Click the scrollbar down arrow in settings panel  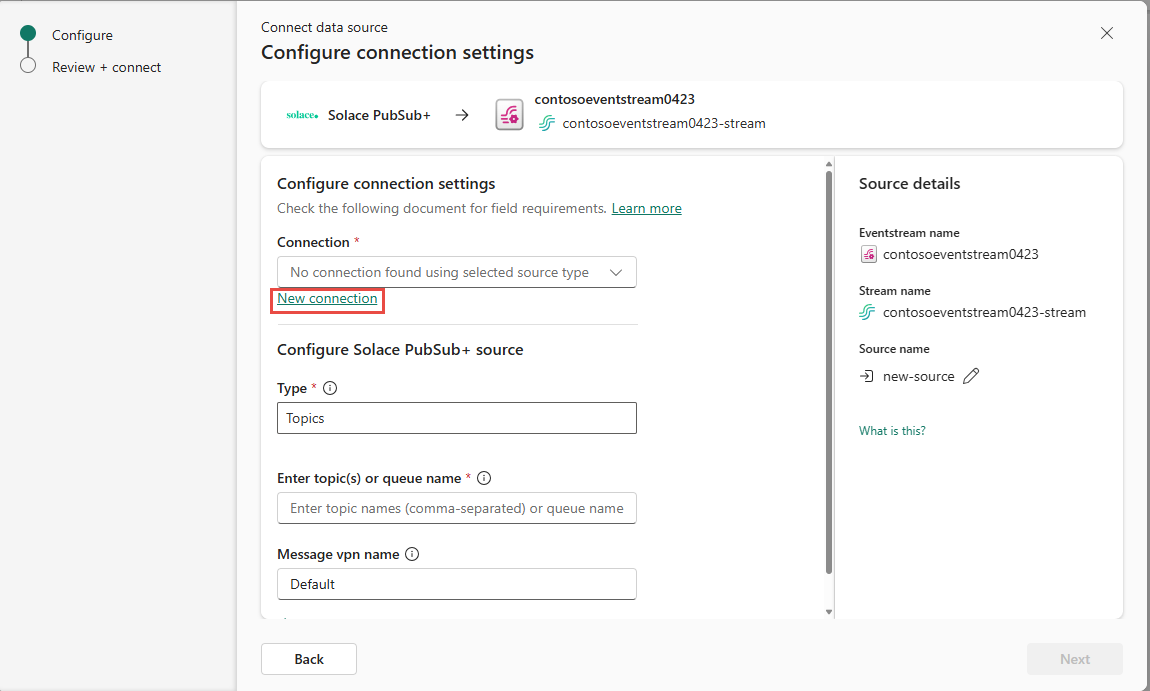click(x=829, y=612)
